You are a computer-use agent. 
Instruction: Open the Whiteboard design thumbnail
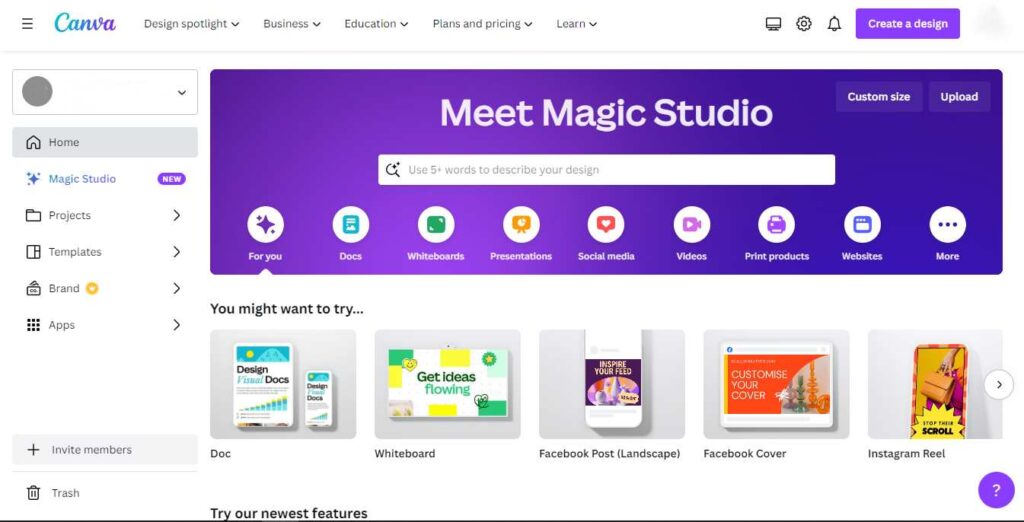point(448,384)
